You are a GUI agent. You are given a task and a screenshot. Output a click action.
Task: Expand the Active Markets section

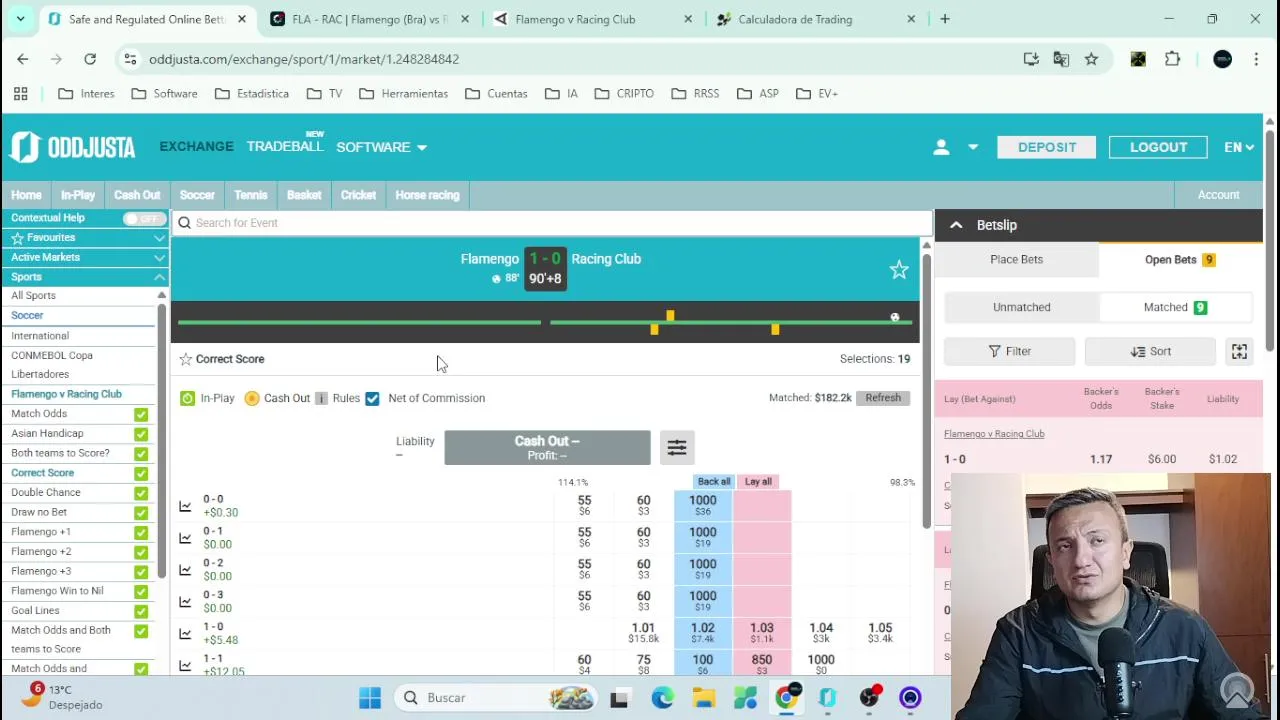[85, 257]
